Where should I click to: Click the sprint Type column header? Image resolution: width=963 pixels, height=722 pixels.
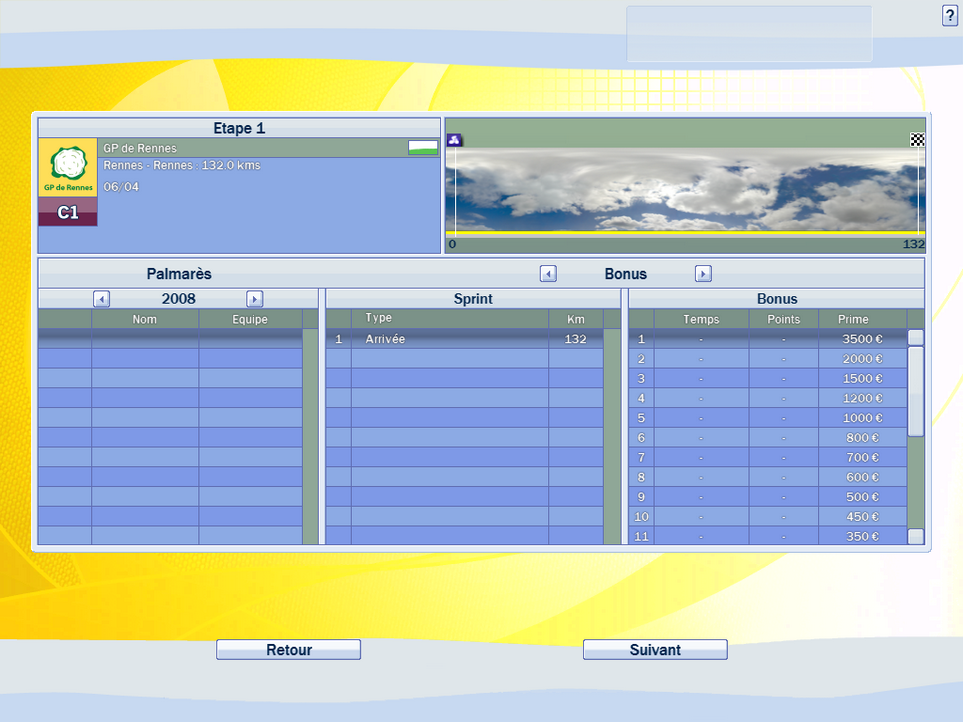tap(450, 318)
